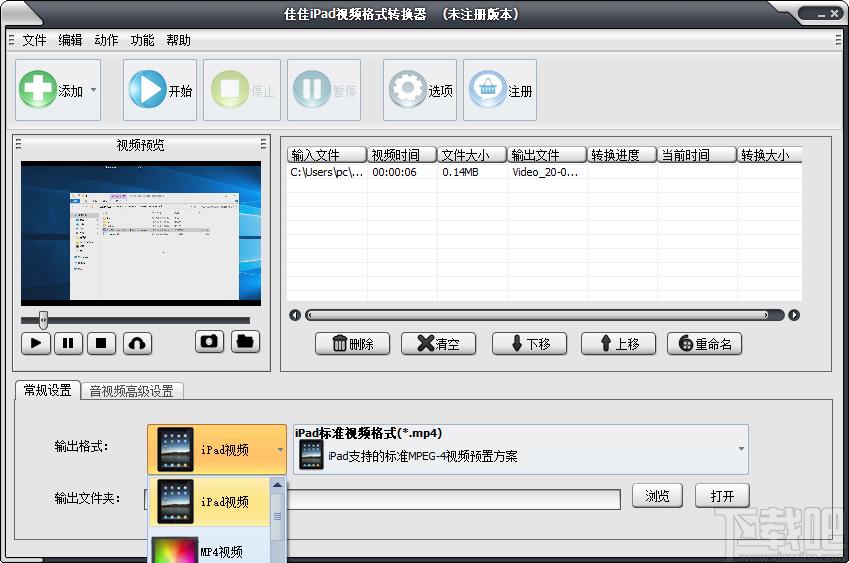Image resolution: width=849 pixels, height=563 pixels.
Task: Click the 文件大小 column header
Action: pyautogui.click(x=472, y=155)
